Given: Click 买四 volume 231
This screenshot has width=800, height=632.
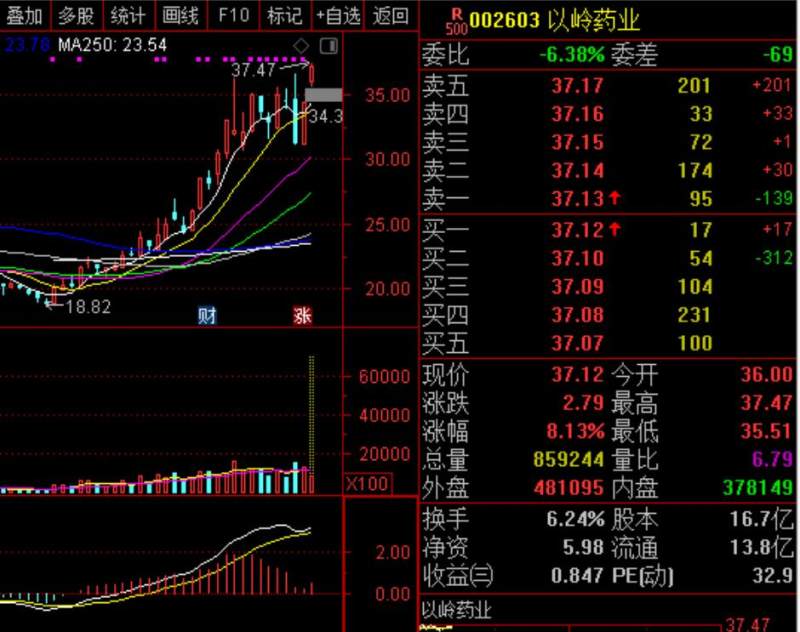Looking at the screenshot, I should pos(695,315).
